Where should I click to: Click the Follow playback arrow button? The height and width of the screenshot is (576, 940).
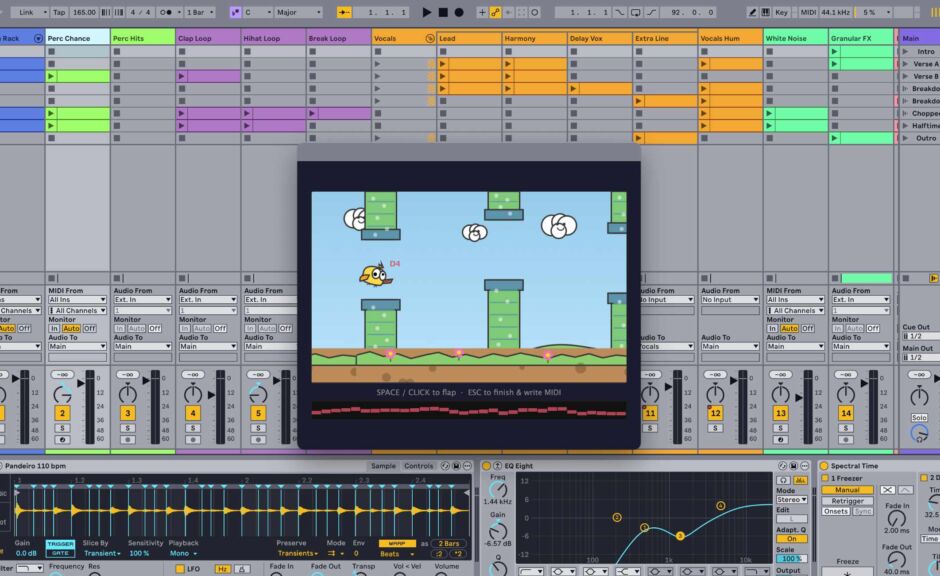pos(344,12)
